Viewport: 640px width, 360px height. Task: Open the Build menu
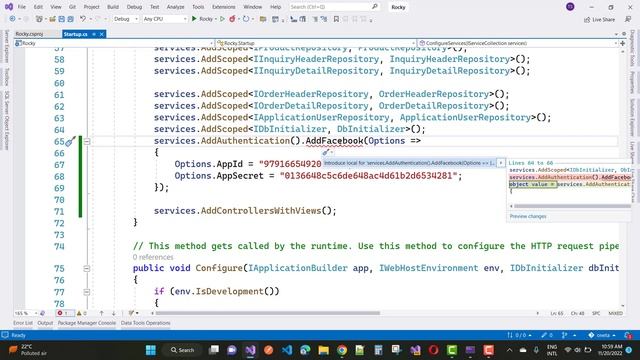[113, 7]
